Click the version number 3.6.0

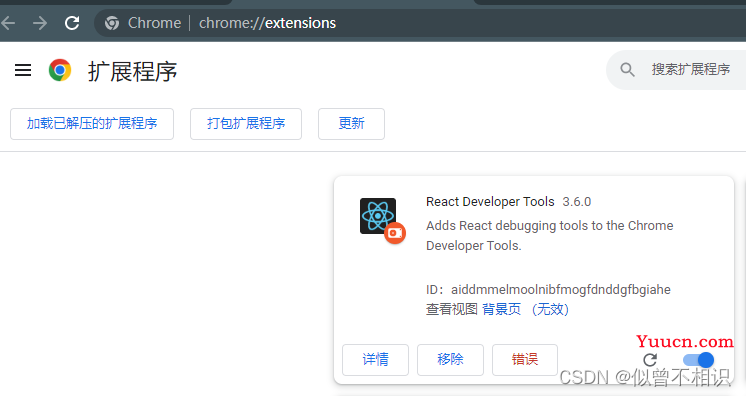click(577, 202)
